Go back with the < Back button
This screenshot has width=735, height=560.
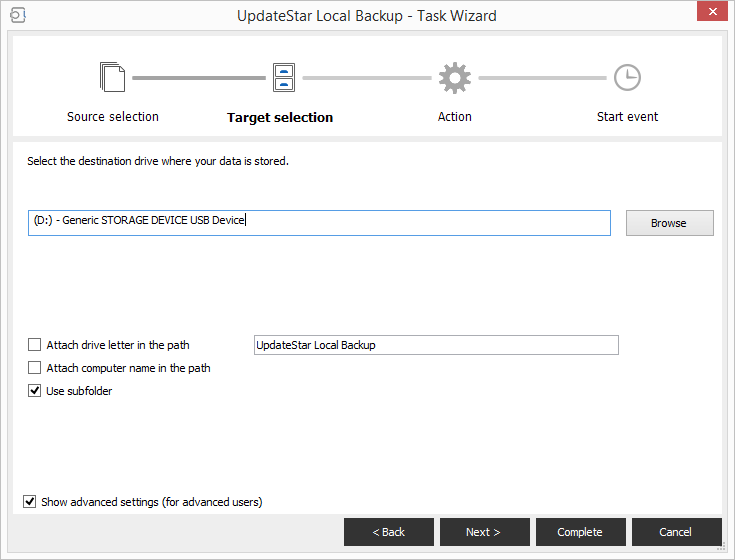(388, 532)
